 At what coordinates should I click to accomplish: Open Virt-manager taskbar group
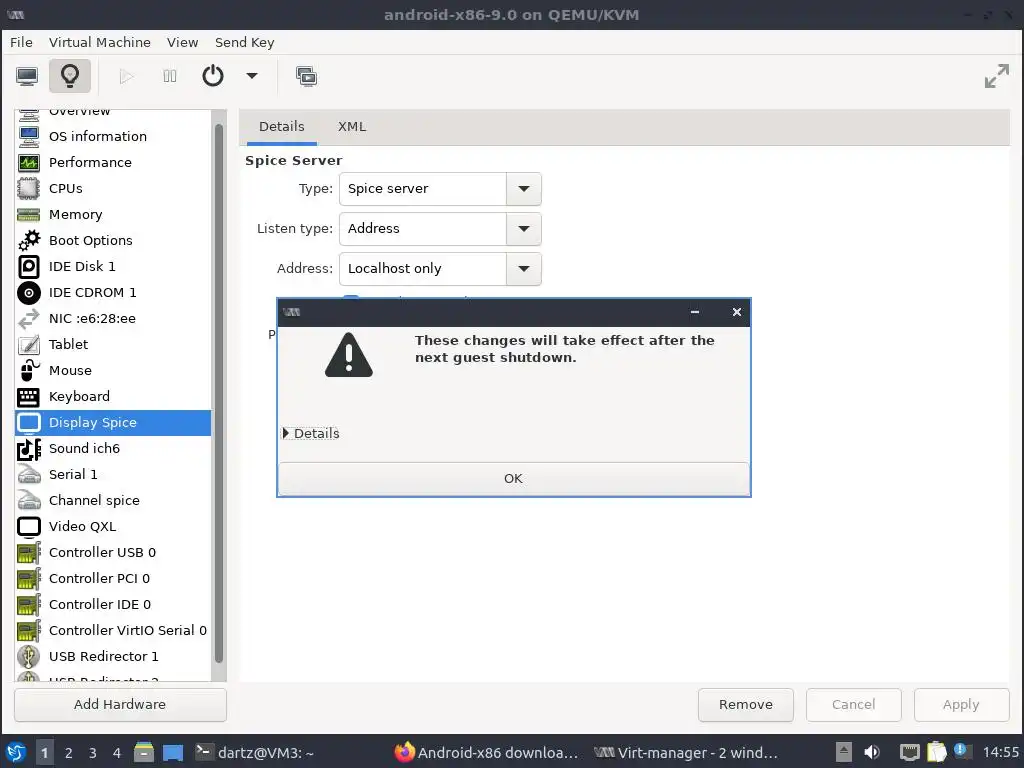point(686,753)
